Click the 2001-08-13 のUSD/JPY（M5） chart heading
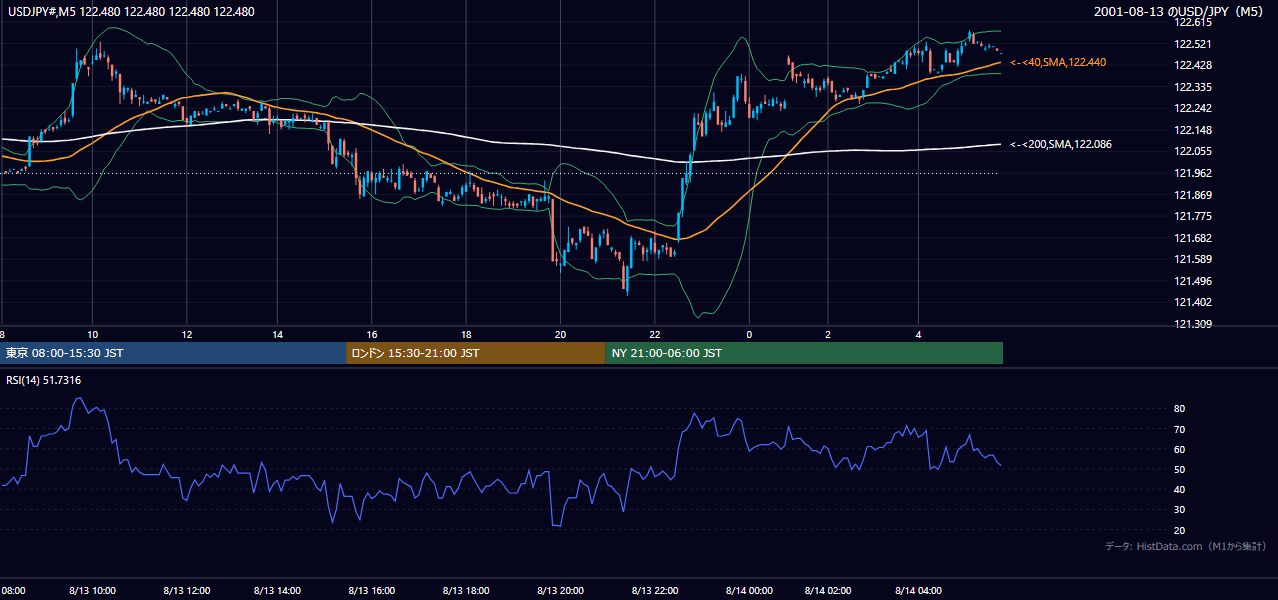 click(x=1180, y=12)
